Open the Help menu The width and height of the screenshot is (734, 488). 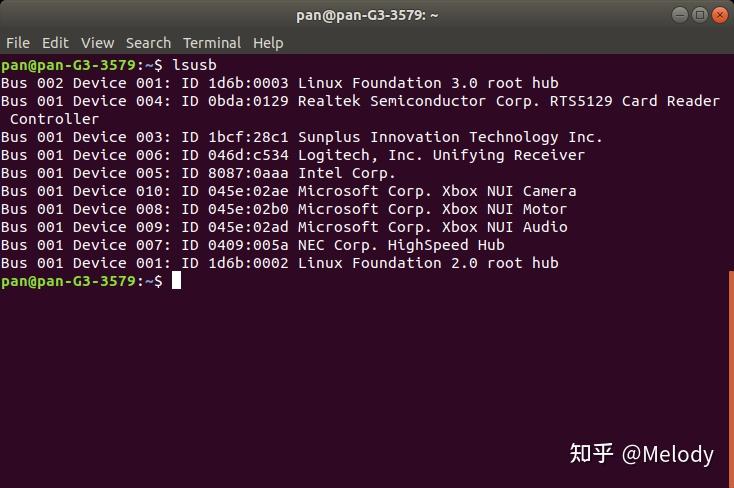click(268, 43)
